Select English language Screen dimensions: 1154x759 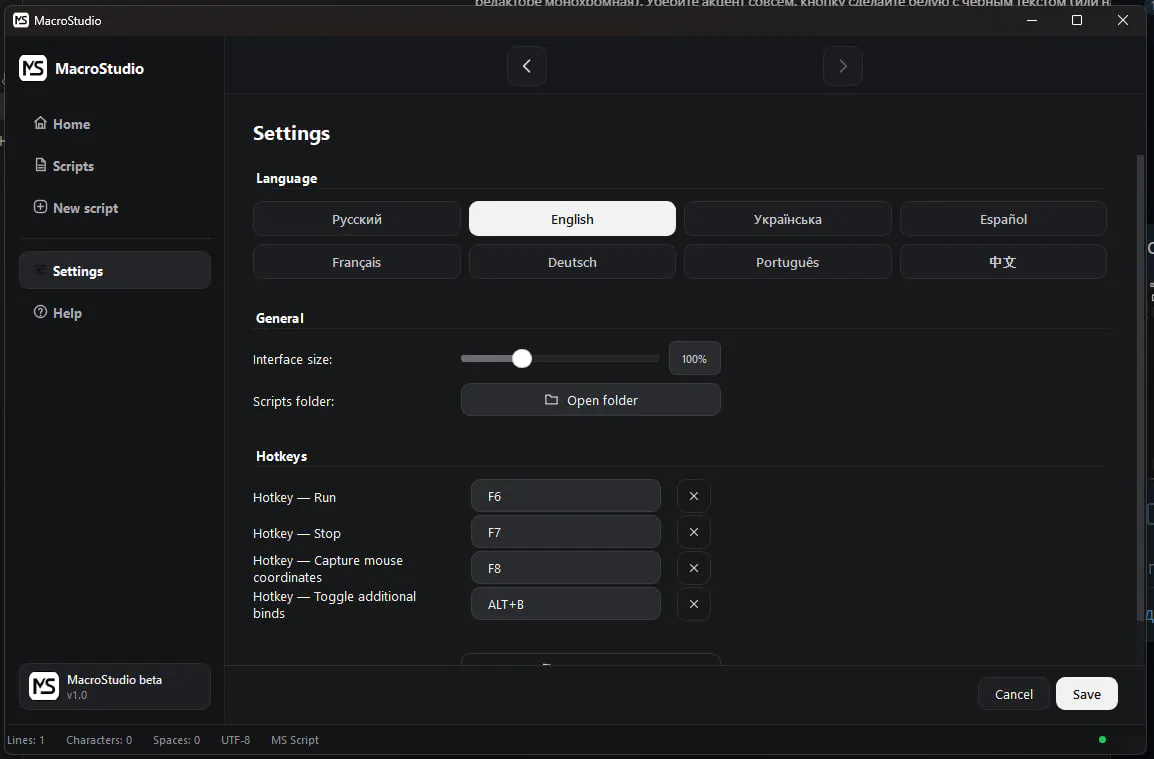(x=572, y=219)
